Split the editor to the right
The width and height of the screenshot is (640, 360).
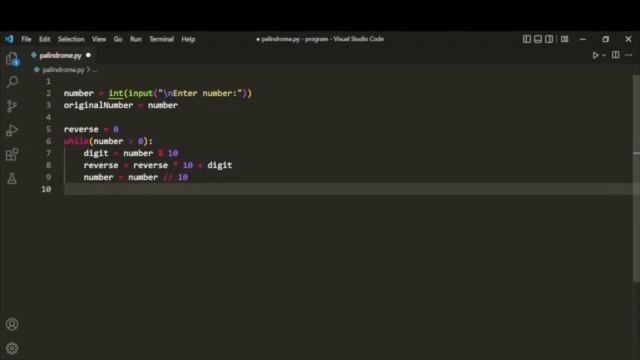click(616, 55)
